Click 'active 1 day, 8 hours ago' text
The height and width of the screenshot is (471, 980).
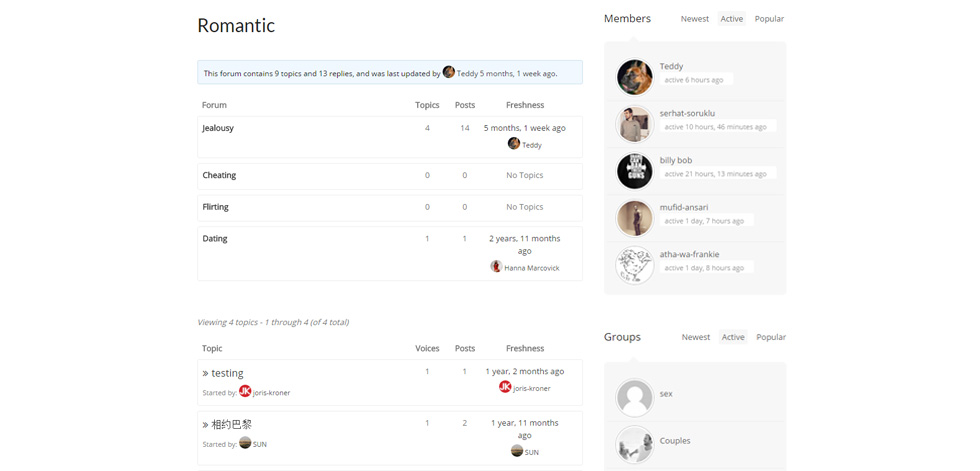point(704,267)
